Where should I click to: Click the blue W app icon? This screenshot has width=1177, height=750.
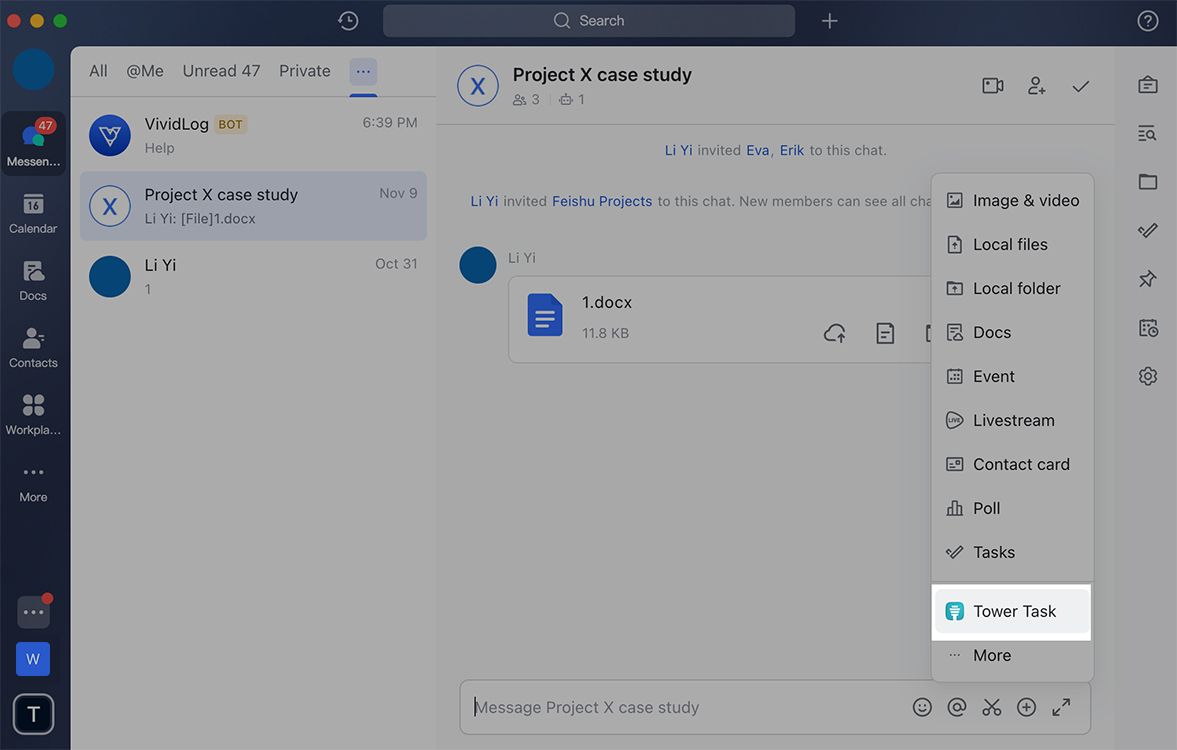[33, 659]
